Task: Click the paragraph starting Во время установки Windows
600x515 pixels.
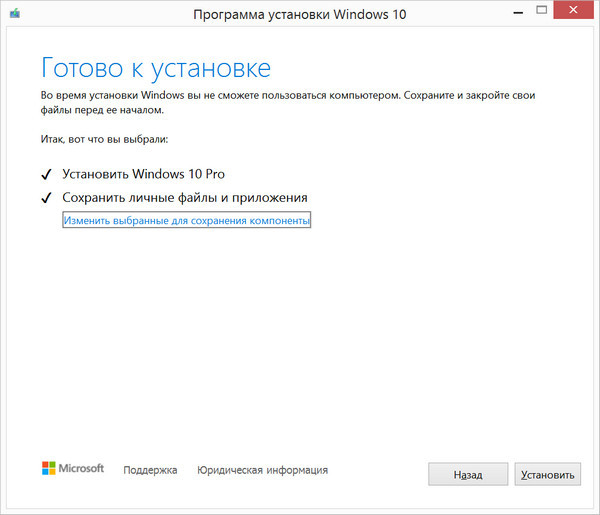Action: pyautogui.click(x=288, y=103)
